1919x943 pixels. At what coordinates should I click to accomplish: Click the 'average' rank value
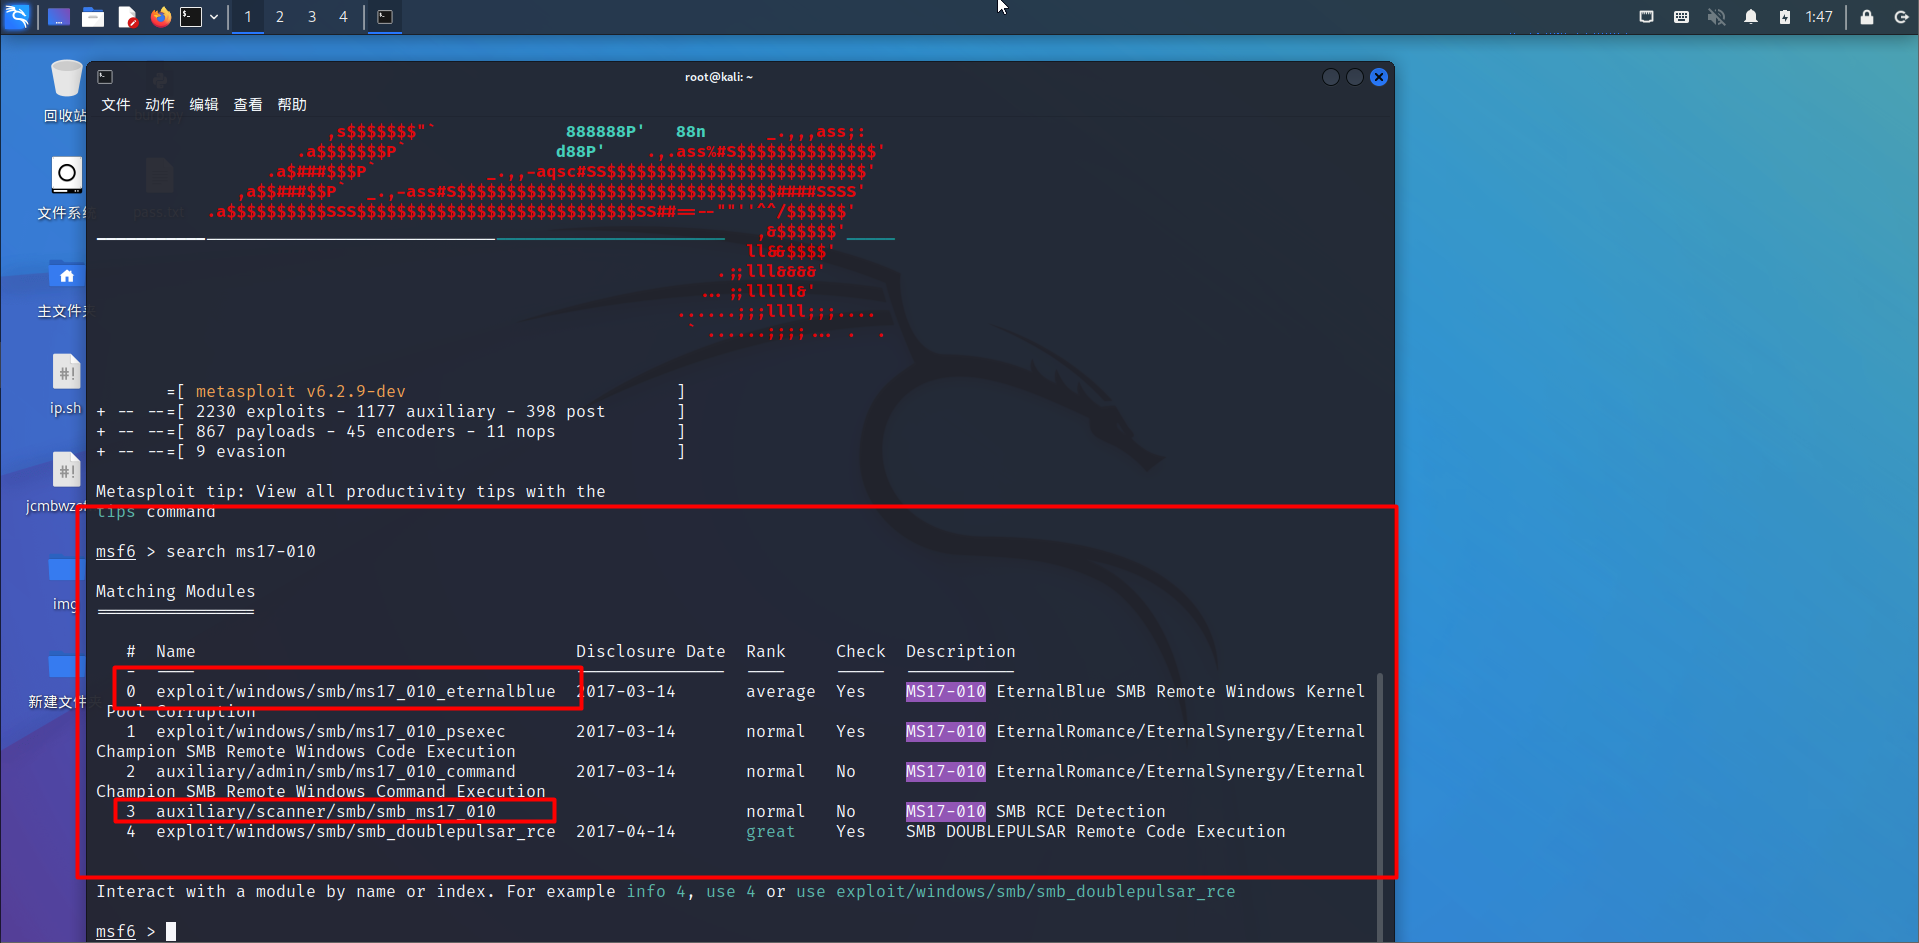[781, 691]
